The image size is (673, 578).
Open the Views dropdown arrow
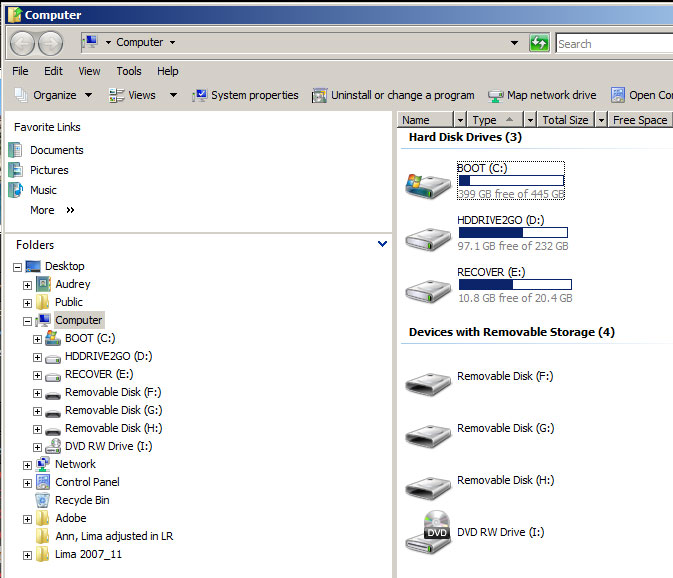(173, 95)
